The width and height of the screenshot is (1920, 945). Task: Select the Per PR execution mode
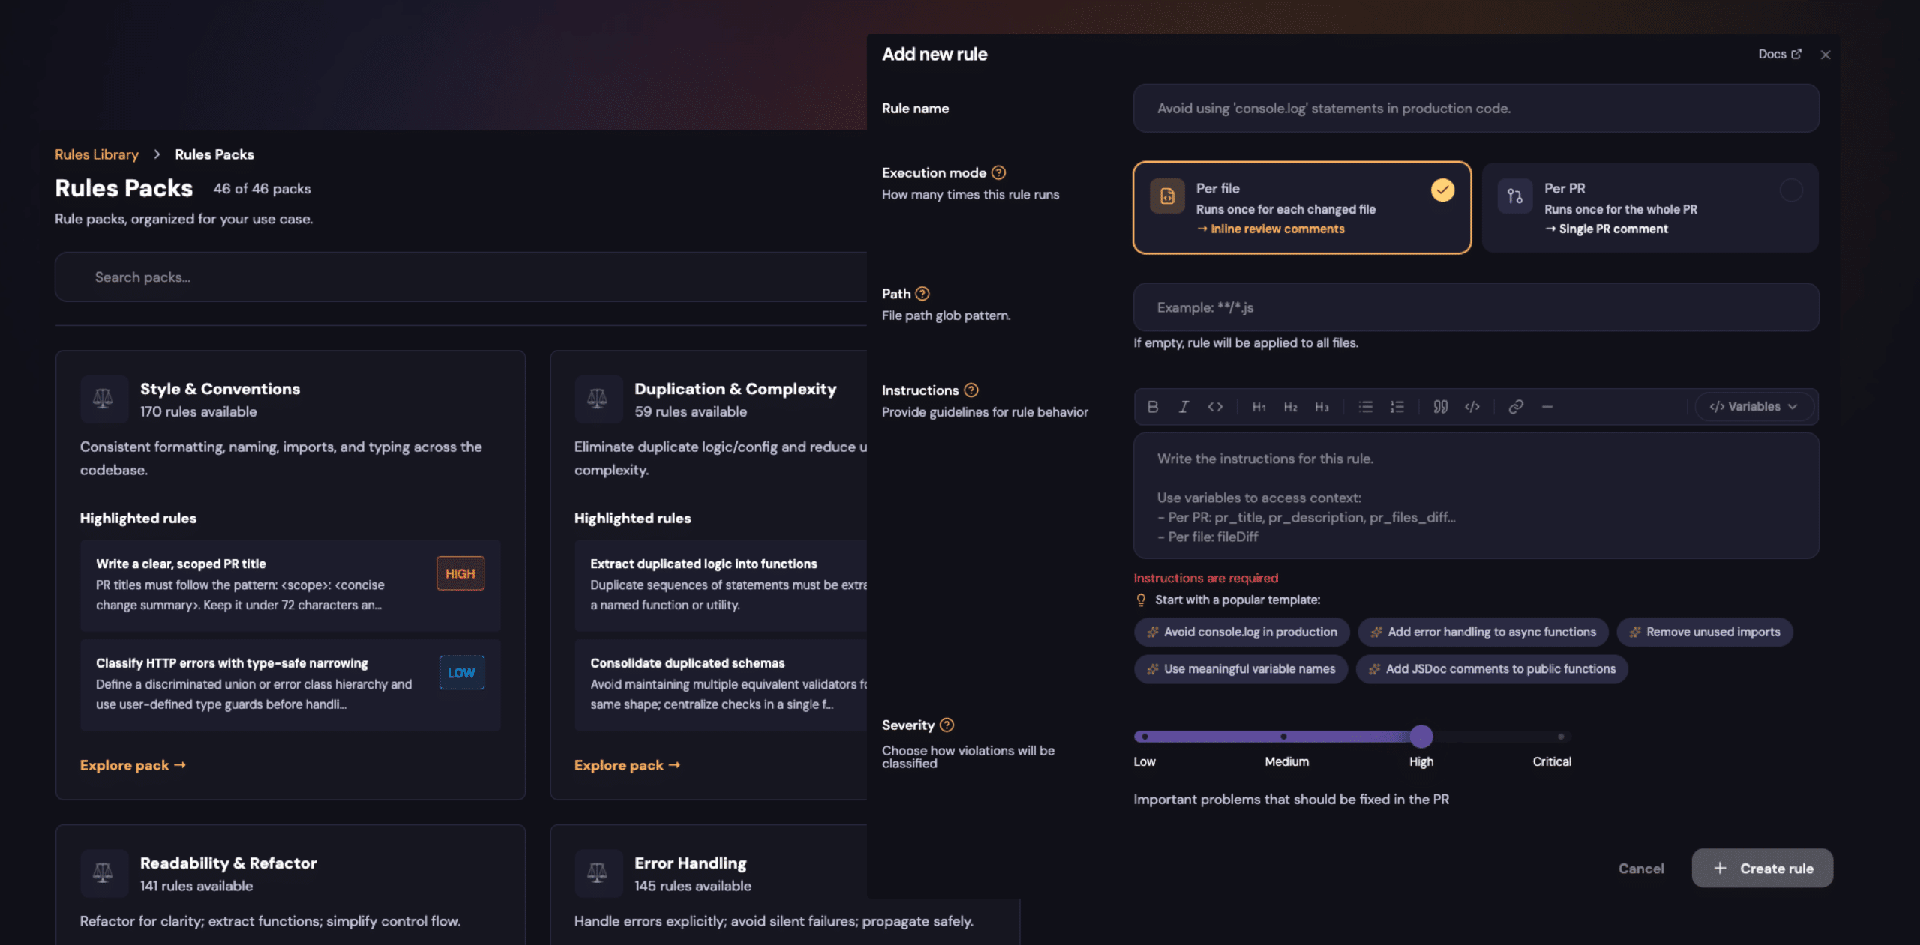1650,208
